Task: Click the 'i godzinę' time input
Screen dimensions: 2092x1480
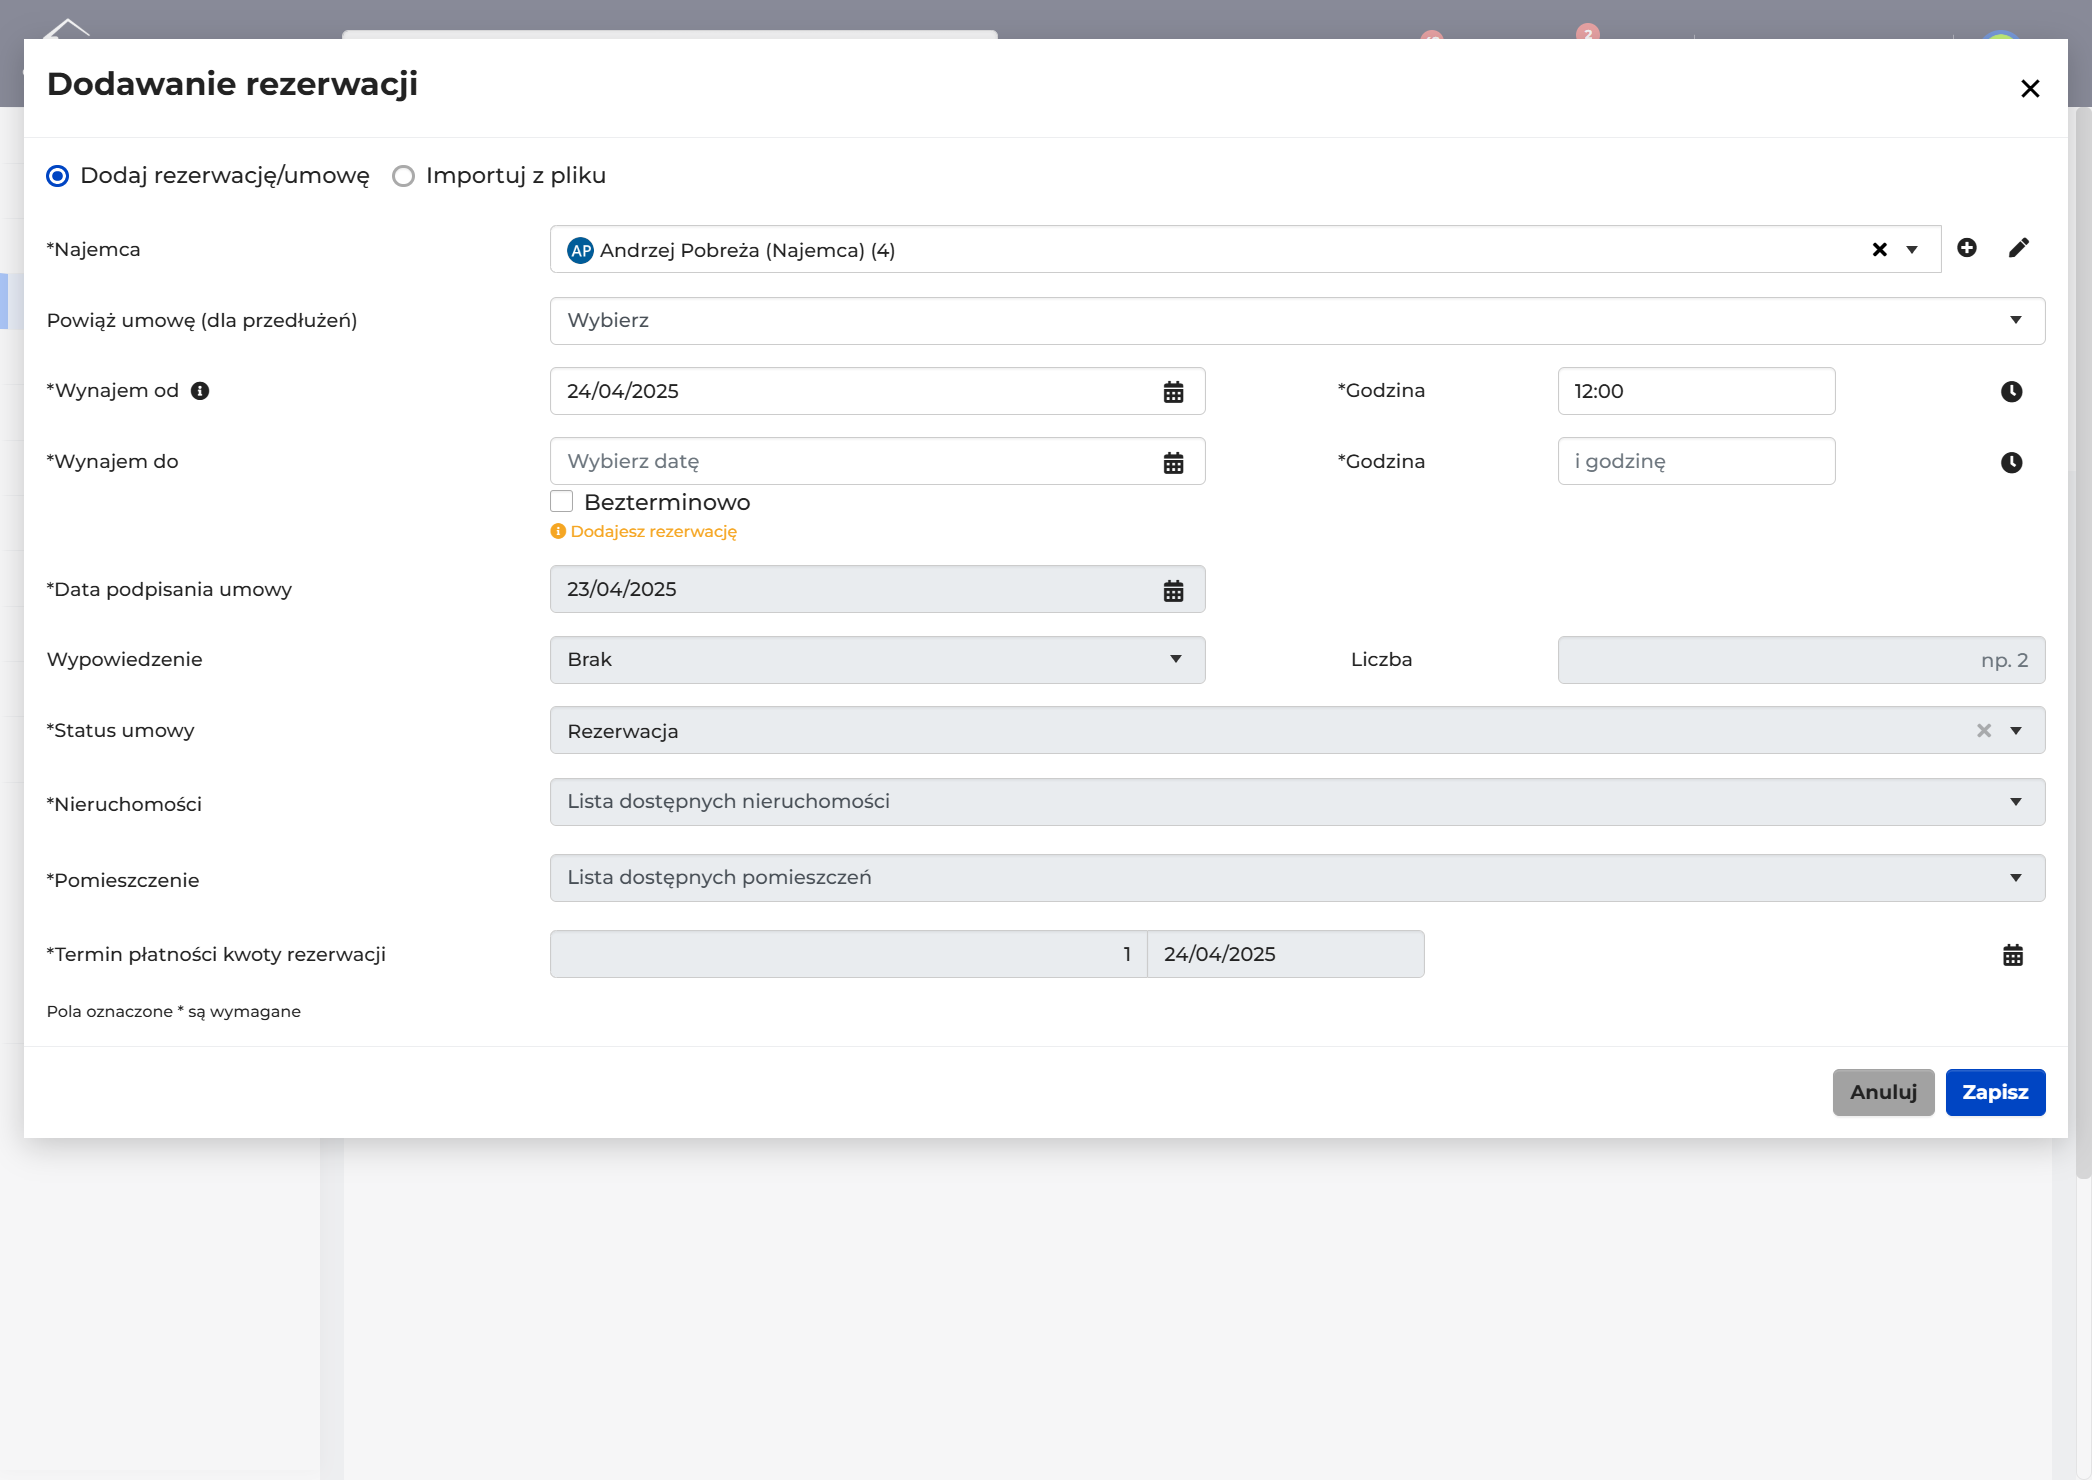Action: [1697, 461]
